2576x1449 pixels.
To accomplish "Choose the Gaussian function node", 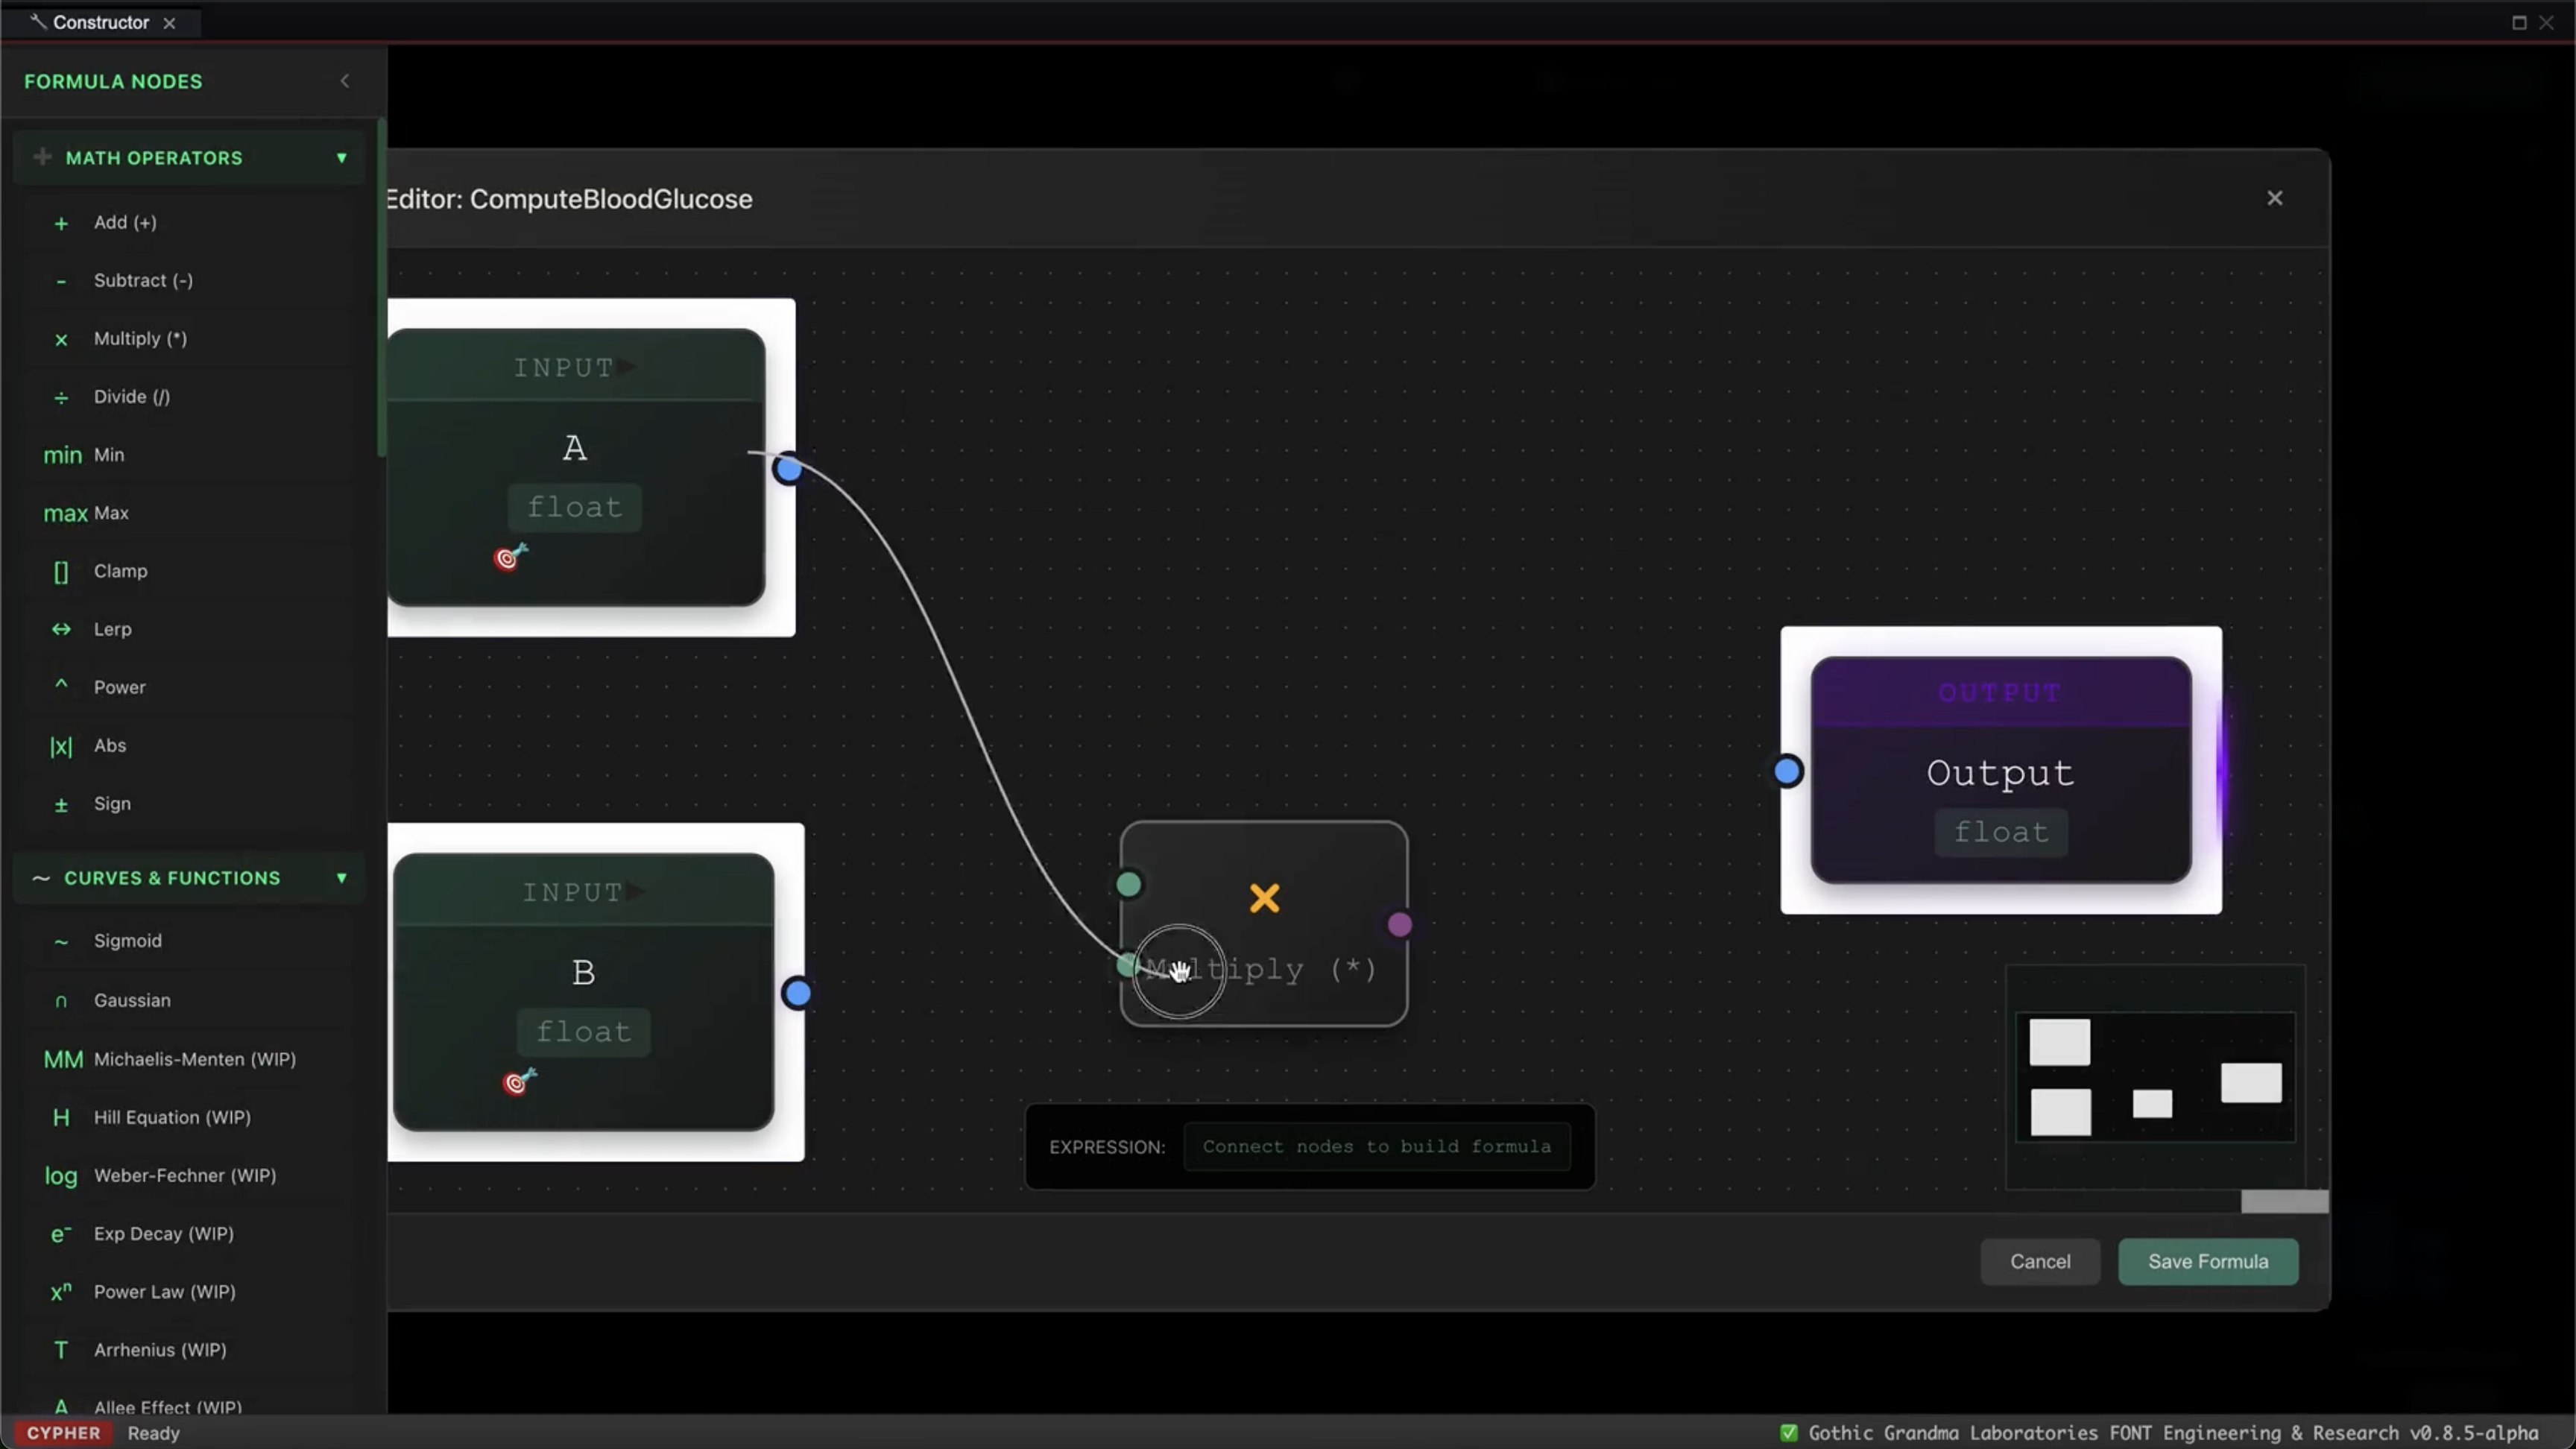I will [133, 1000].
